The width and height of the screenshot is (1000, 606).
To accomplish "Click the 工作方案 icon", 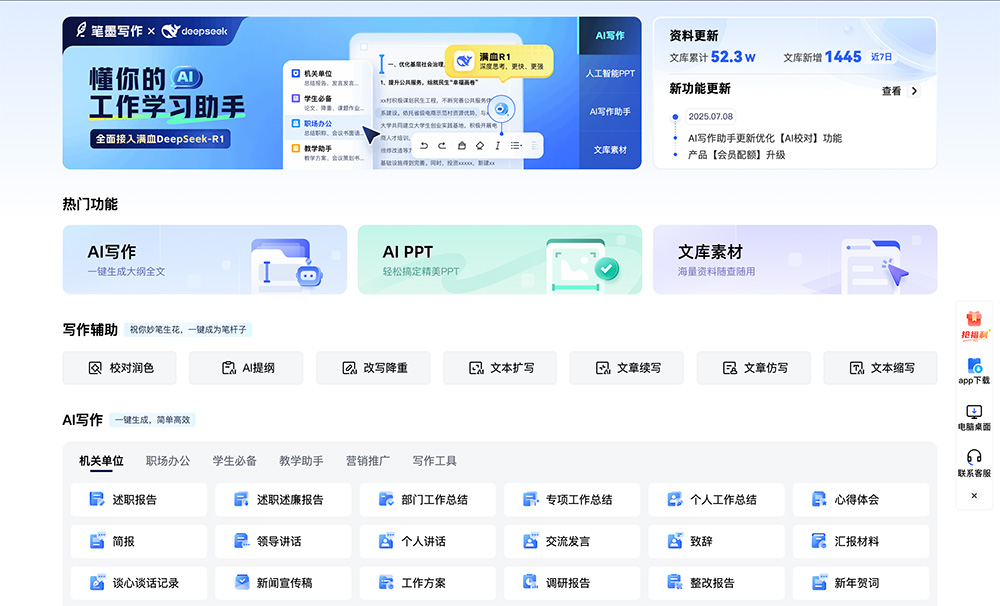I will pos(386,582).
